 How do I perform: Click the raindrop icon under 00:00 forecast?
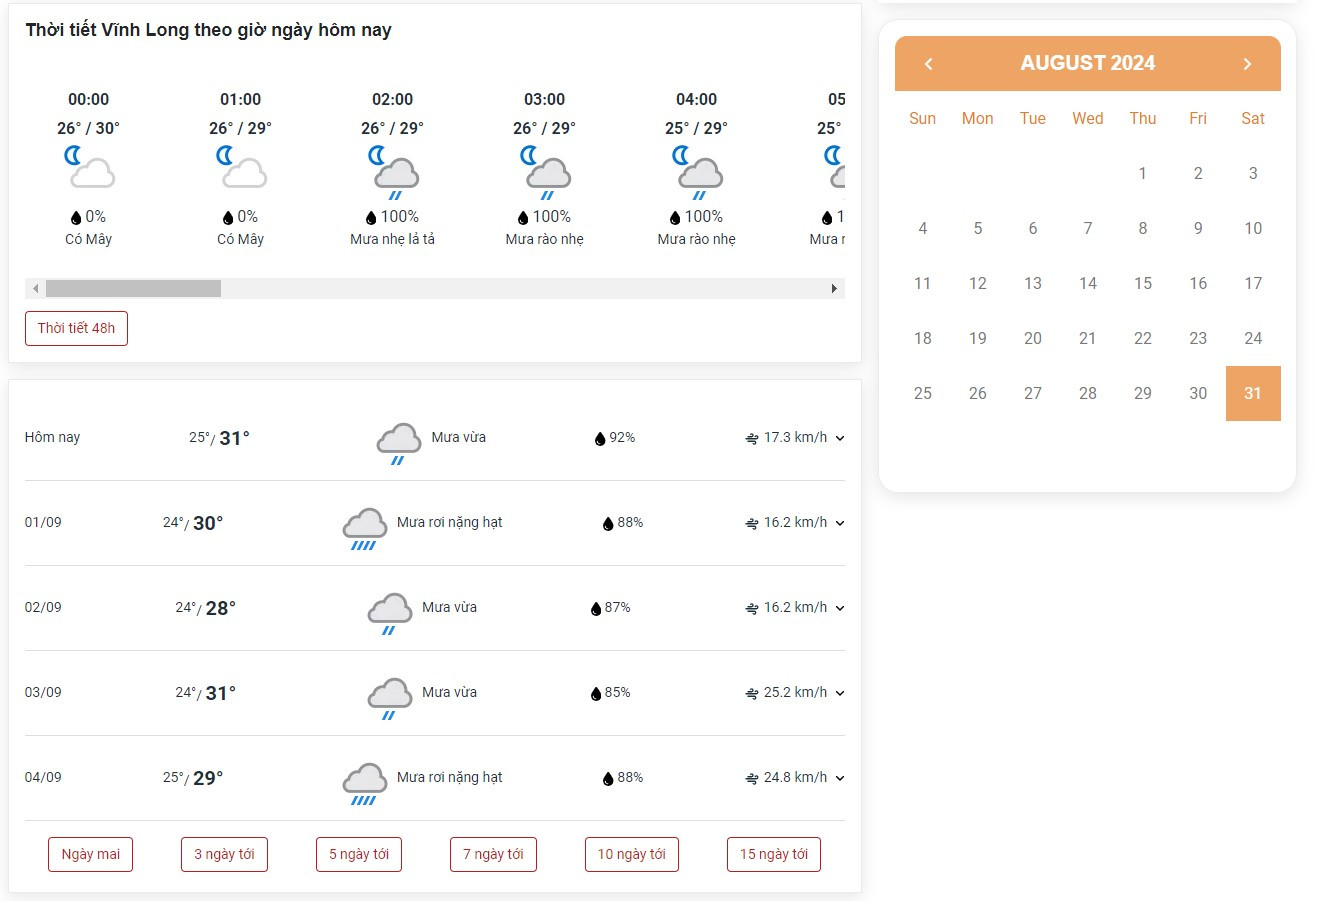click(76, 218)
